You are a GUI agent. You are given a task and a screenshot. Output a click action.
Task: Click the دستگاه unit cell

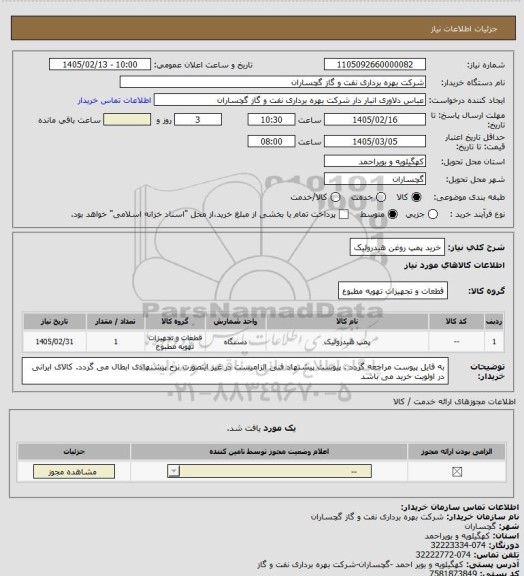(x=235, y=342)
